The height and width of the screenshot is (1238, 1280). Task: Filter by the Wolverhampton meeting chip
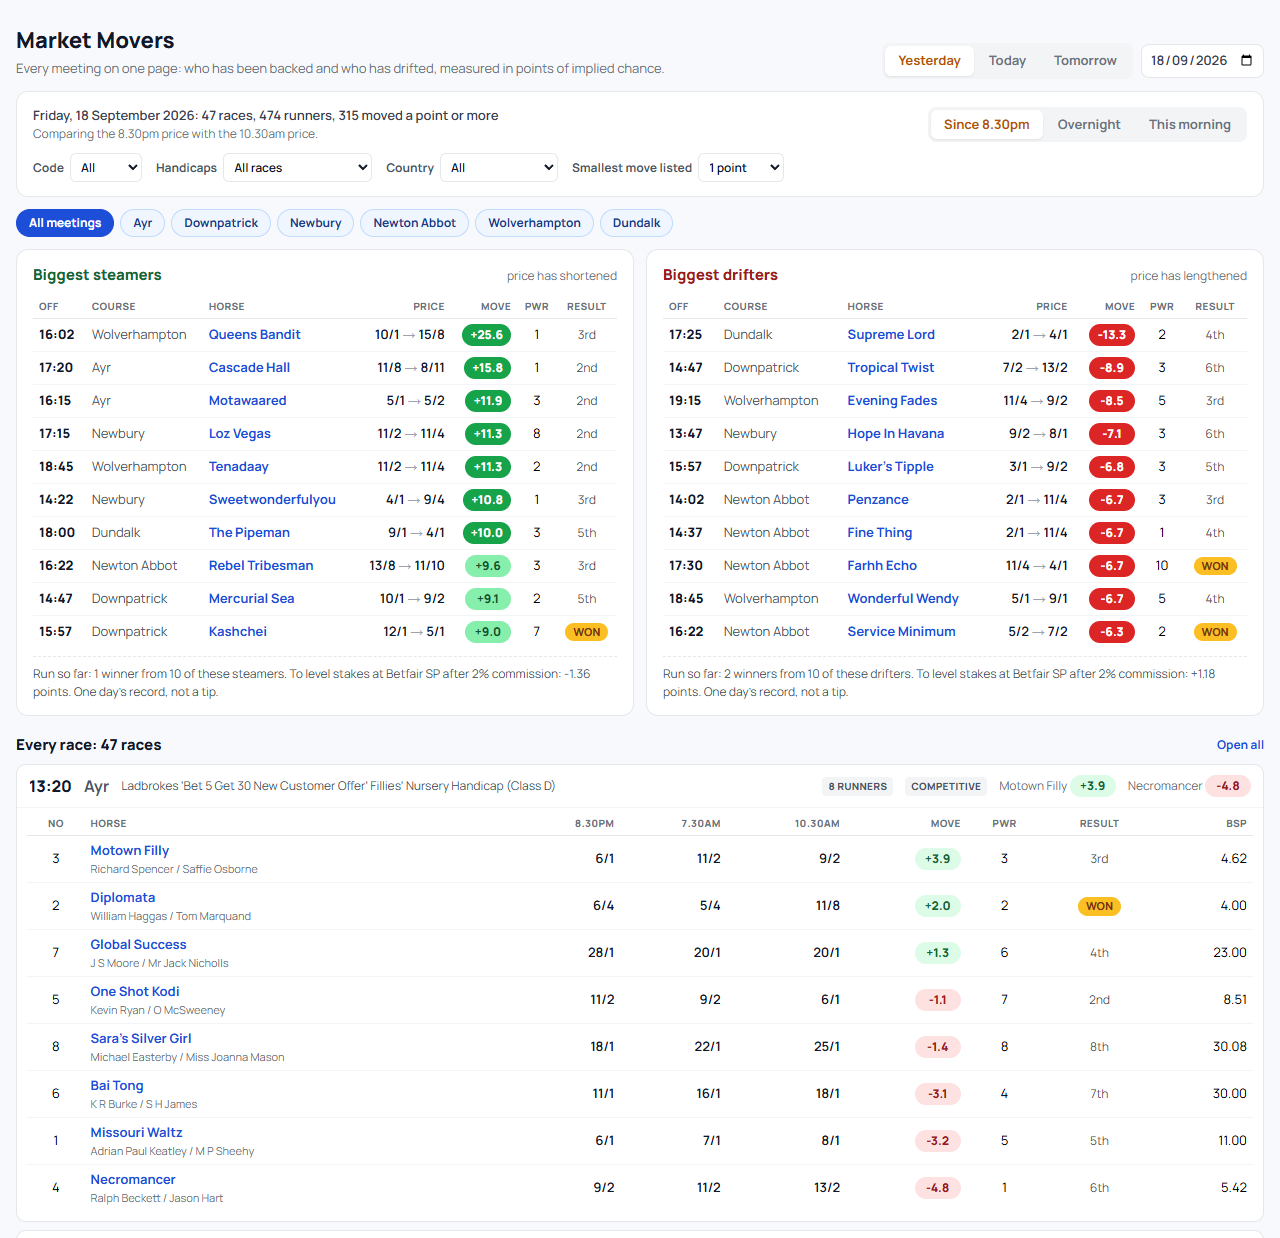pyautogui.click(x=534, y=223)
